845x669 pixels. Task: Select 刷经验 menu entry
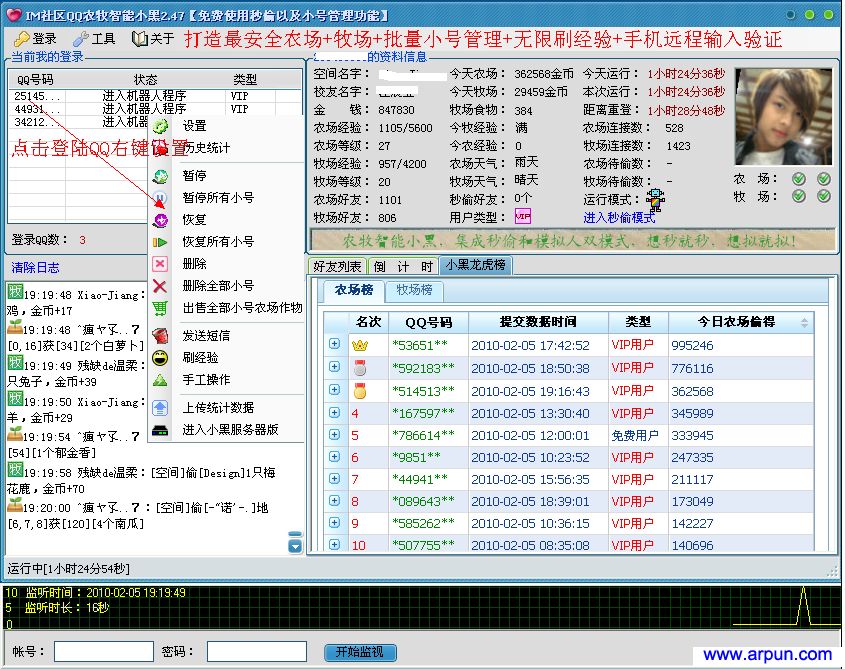[x=200, y=357]
